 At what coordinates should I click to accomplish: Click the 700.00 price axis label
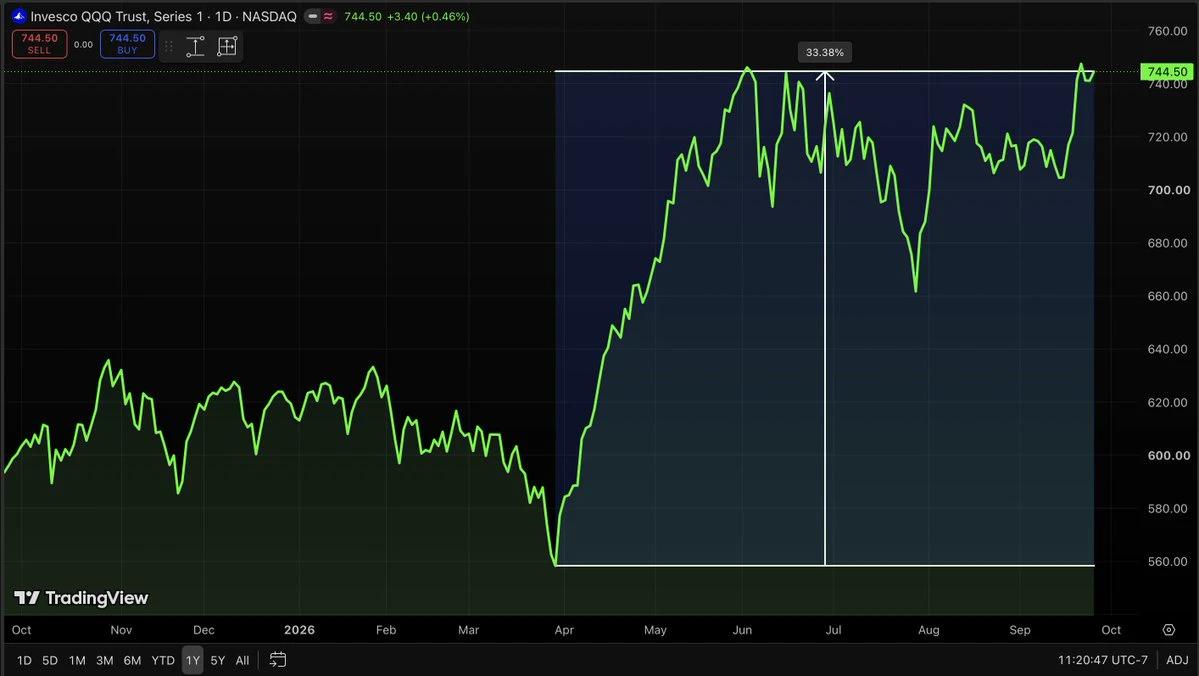(x=1168, y=190)
